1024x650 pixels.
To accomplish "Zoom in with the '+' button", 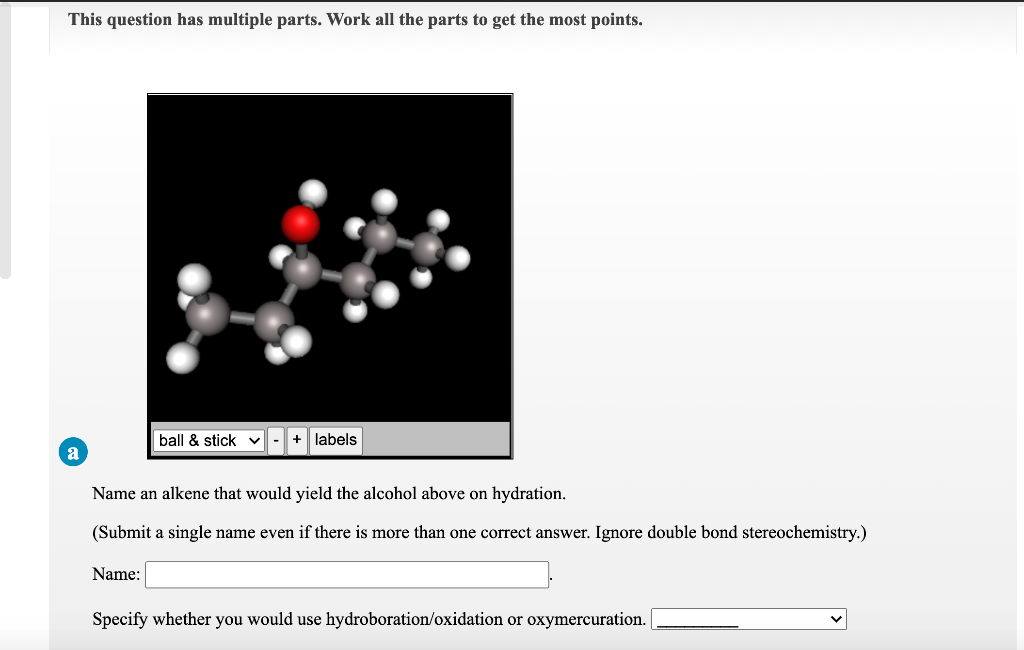I will pyautogui.click(x=295, y=440).
